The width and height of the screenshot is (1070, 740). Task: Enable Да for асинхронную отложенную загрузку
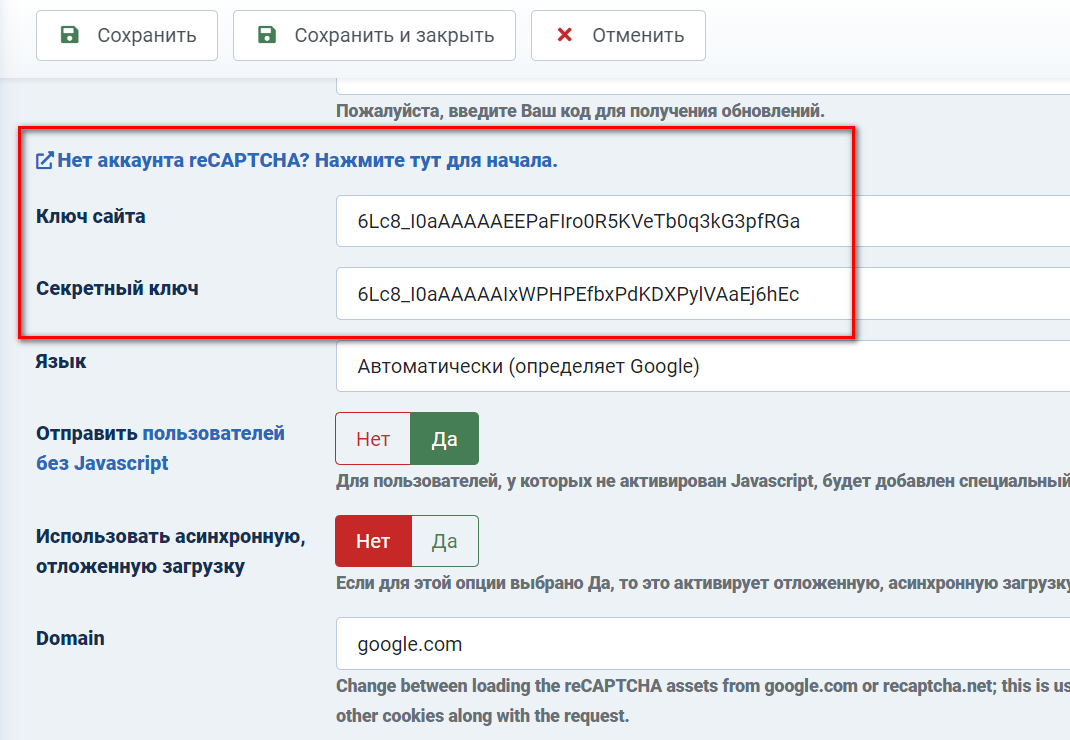[444, 541]
